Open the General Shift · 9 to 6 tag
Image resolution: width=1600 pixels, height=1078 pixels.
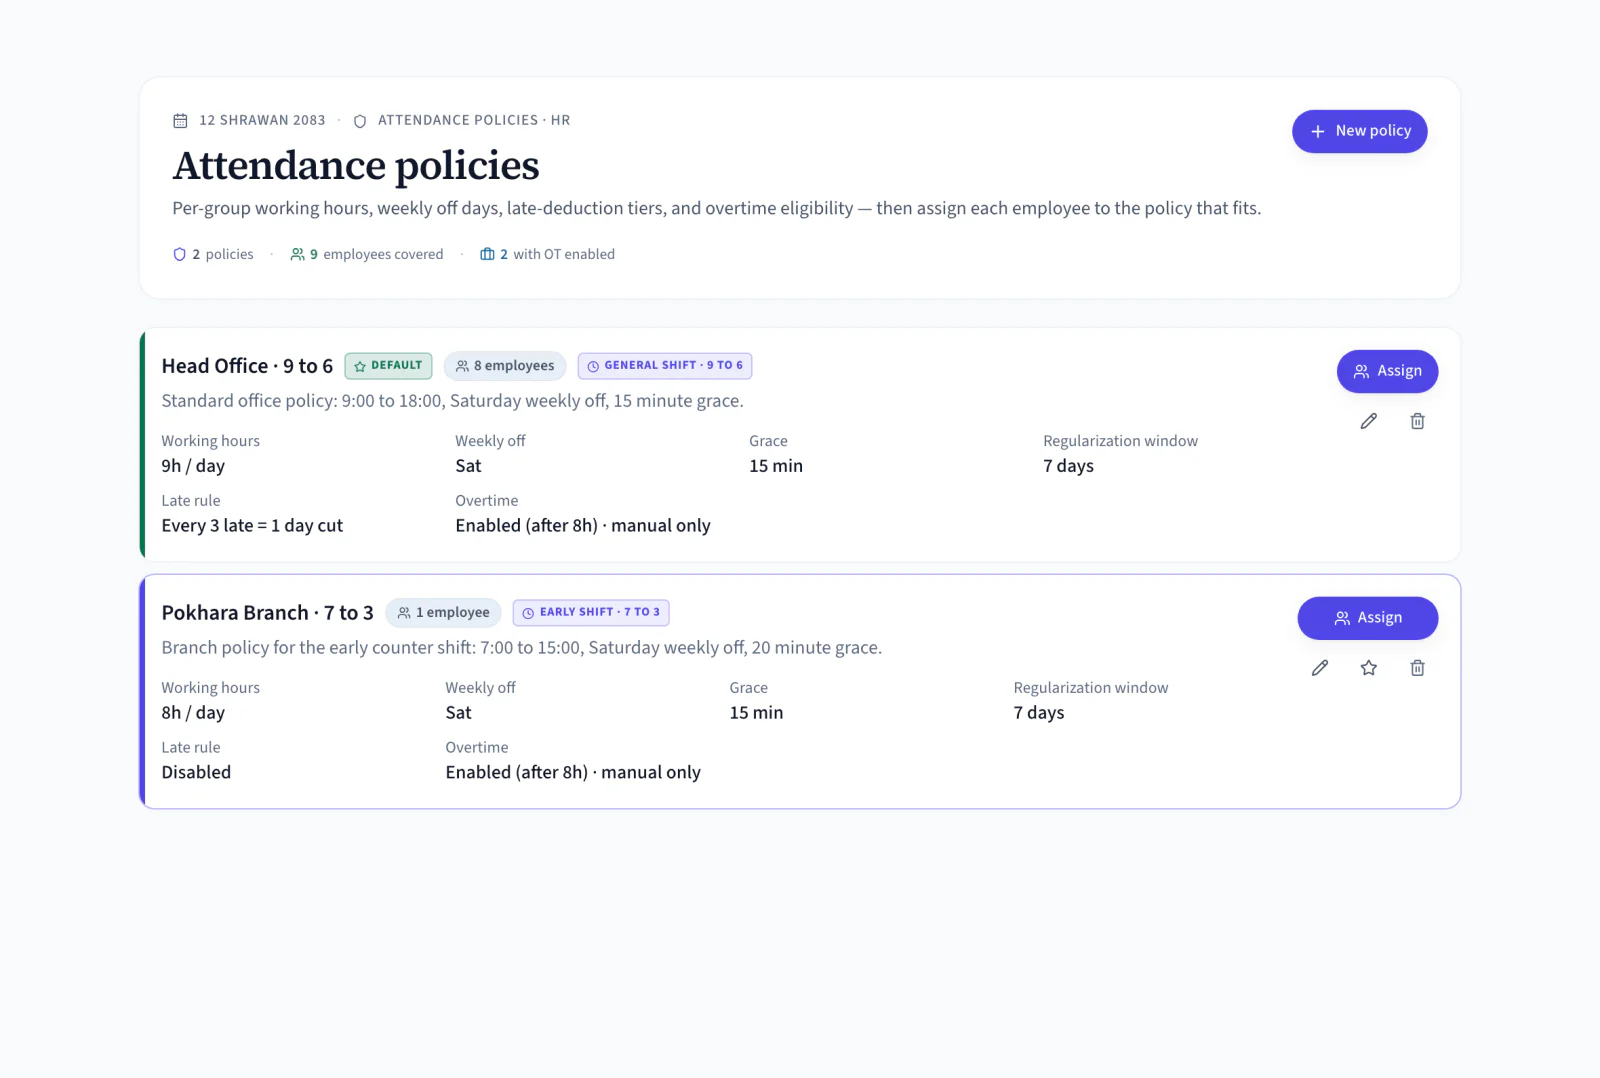coord(665,366)
